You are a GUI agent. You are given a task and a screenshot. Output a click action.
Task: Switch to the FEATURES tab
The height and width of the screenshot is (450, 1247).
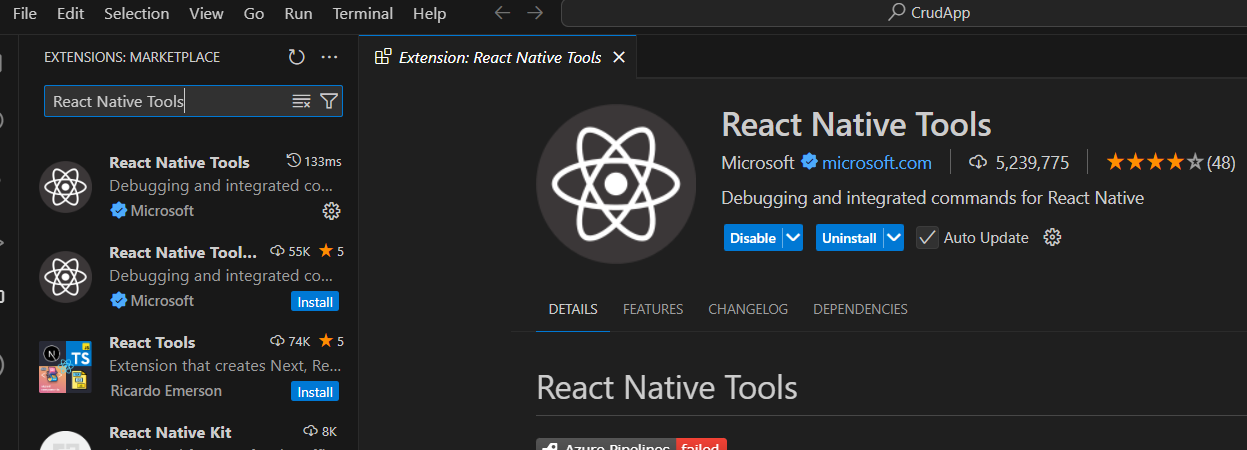click(x=653, y=309)
